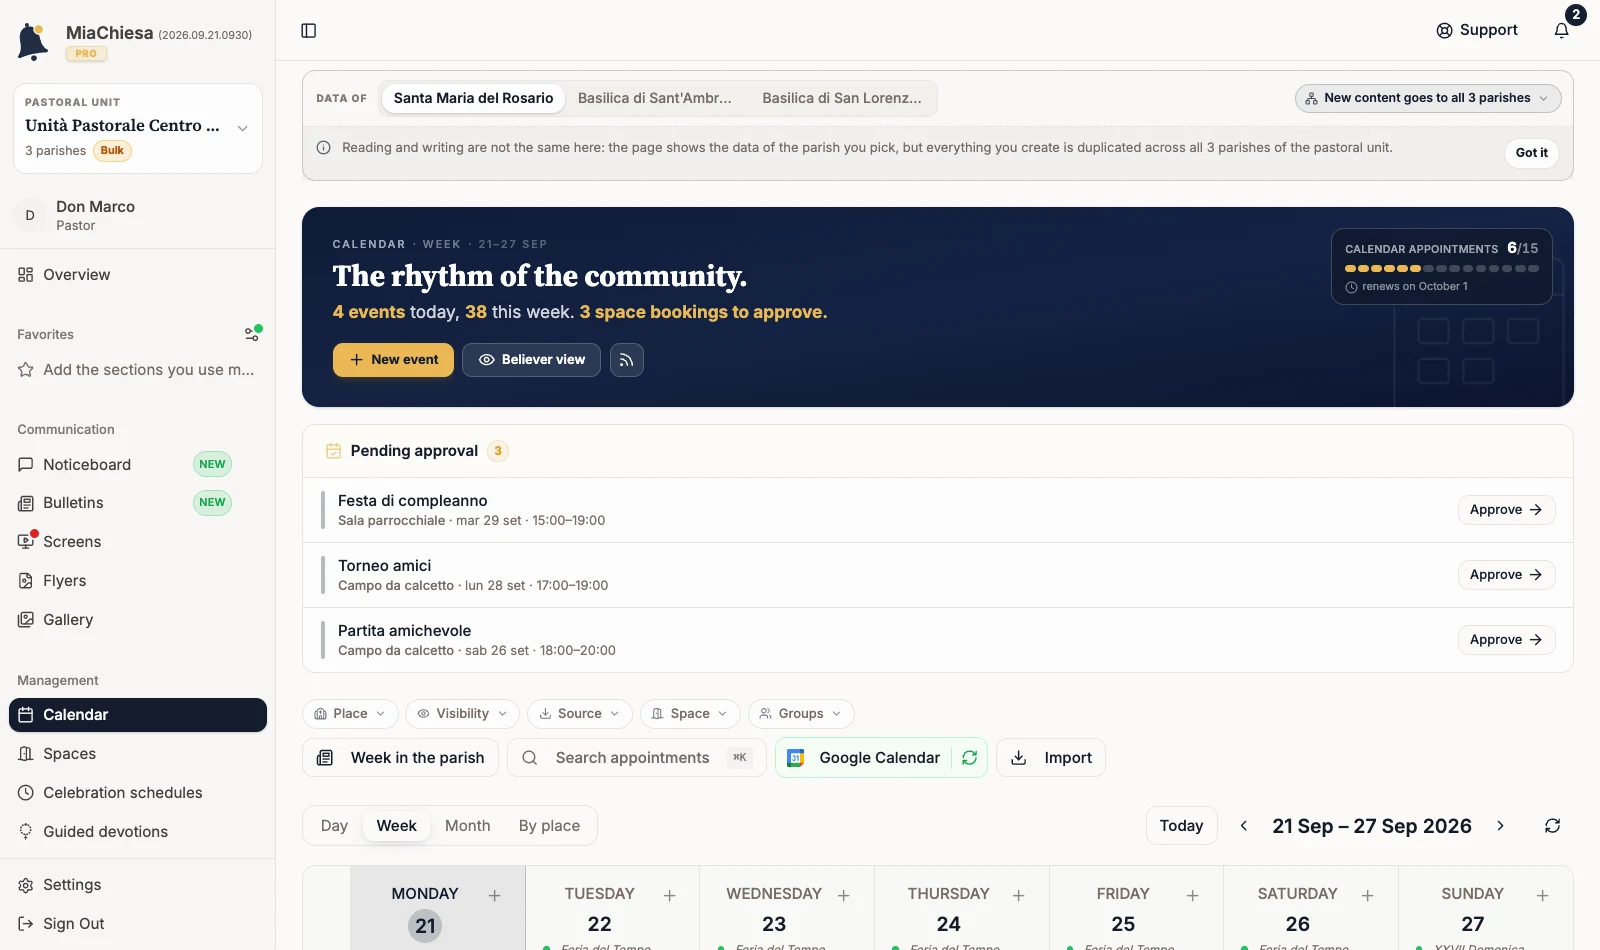Add an event on Monday with the plus
The width and height of the screenshot is (1600, 950).
point(495,896)
